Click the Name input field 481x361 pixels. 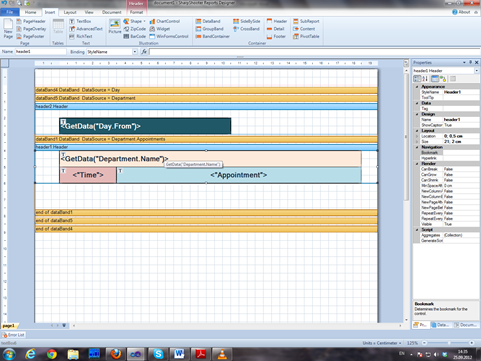41,52
